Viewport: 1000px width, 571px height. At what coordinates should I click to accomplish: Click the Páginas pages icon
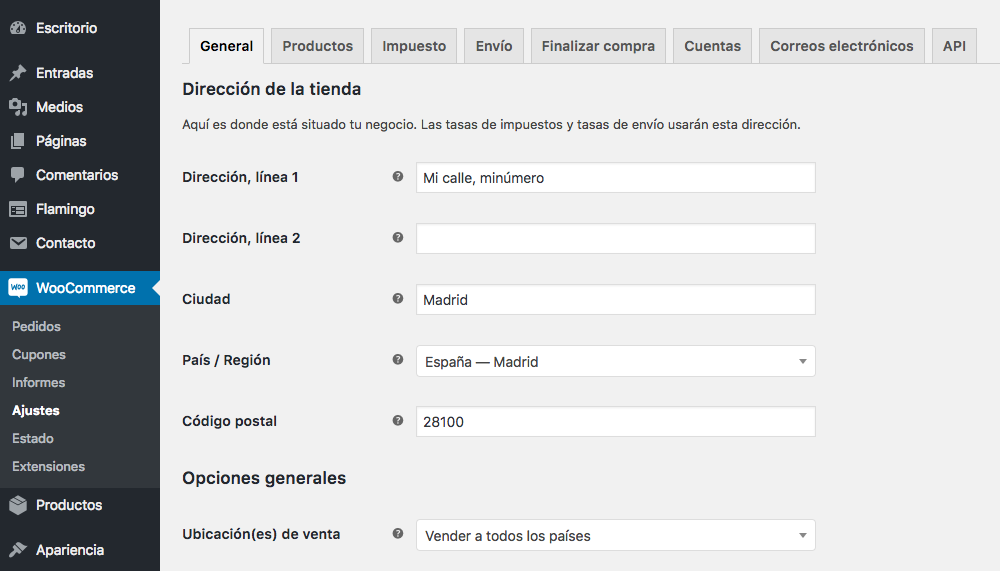tap(18, 141)
